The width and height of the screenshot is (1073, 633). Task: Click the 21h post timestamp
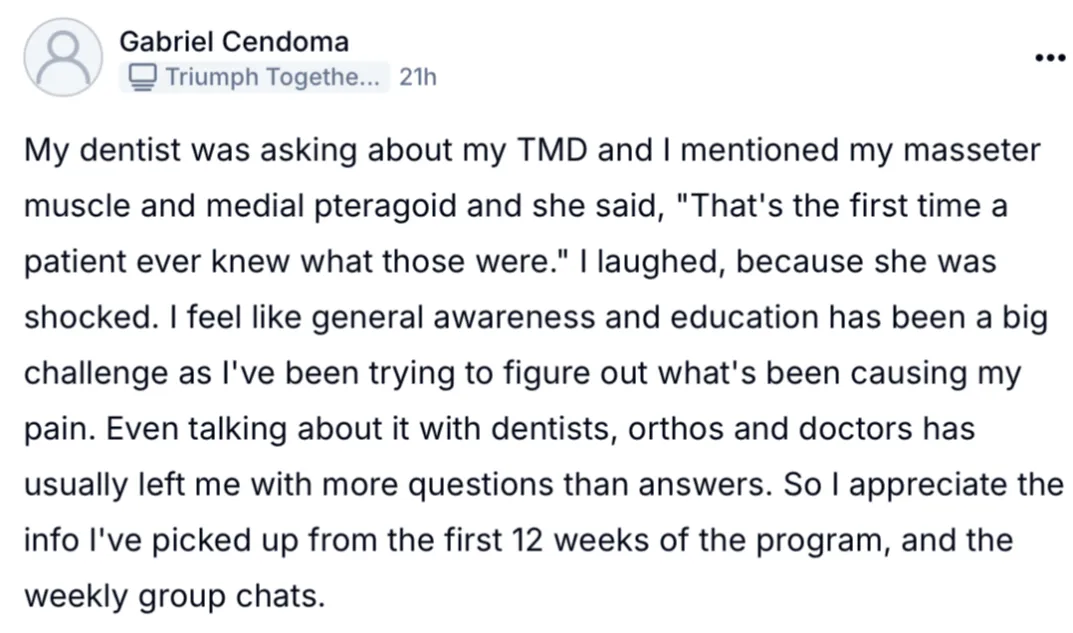coord(417,77)
